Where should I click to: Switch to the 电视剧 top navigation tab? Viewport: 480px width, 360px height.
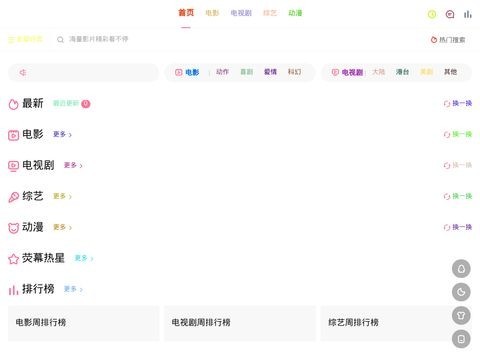pyautogui.click(x=241, y=13)
